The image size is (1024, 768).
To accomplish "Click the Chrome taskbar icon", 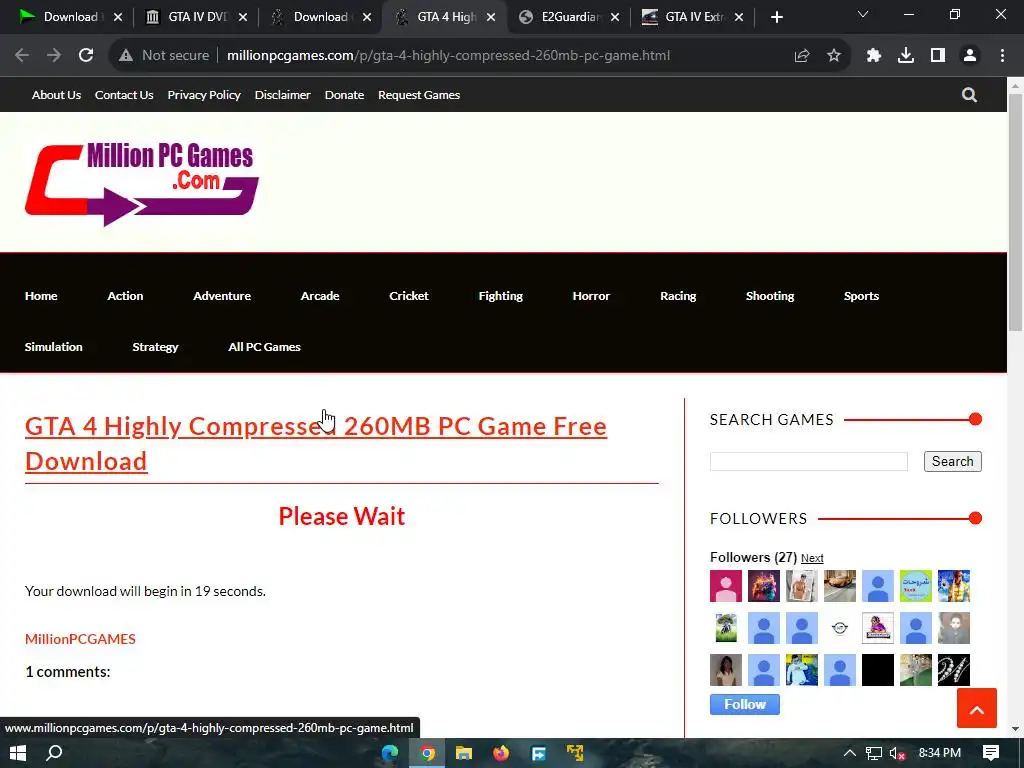I will click(427, 753).
